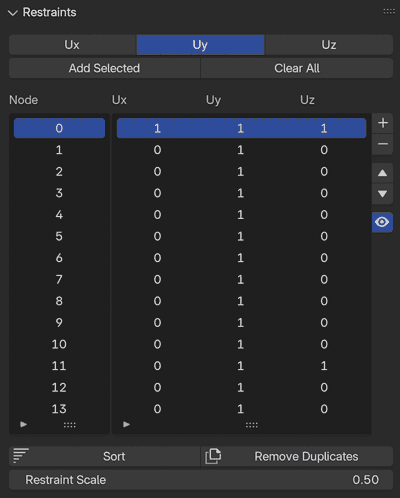Click the Add Selected button
The image size is (400, 498).
[104, 68]
